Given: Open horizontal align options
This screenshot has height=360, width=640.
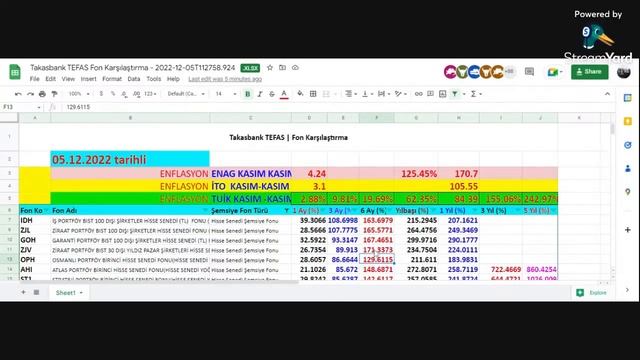Looking at the screenshot, I should click(x=351, y=94).
